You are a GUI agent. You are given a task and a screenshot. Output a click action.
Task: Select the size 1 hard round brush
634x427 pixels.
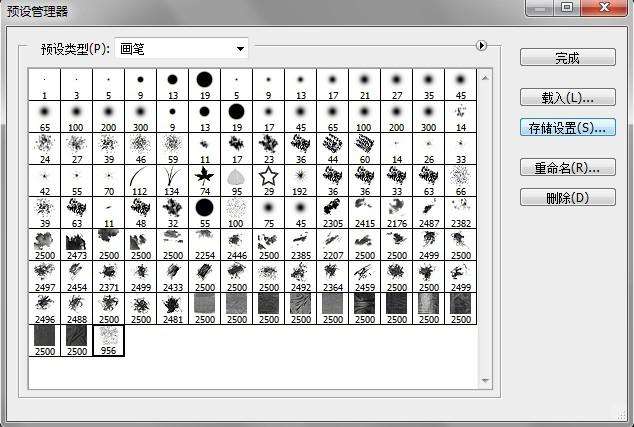click(x=44, y=85)
